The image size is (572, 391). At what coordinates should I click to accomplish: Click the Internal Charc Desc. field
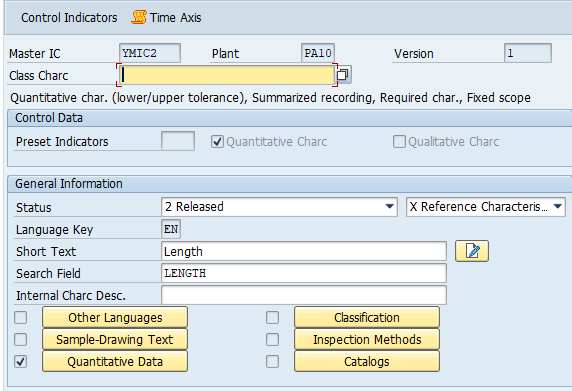point(304,295)
